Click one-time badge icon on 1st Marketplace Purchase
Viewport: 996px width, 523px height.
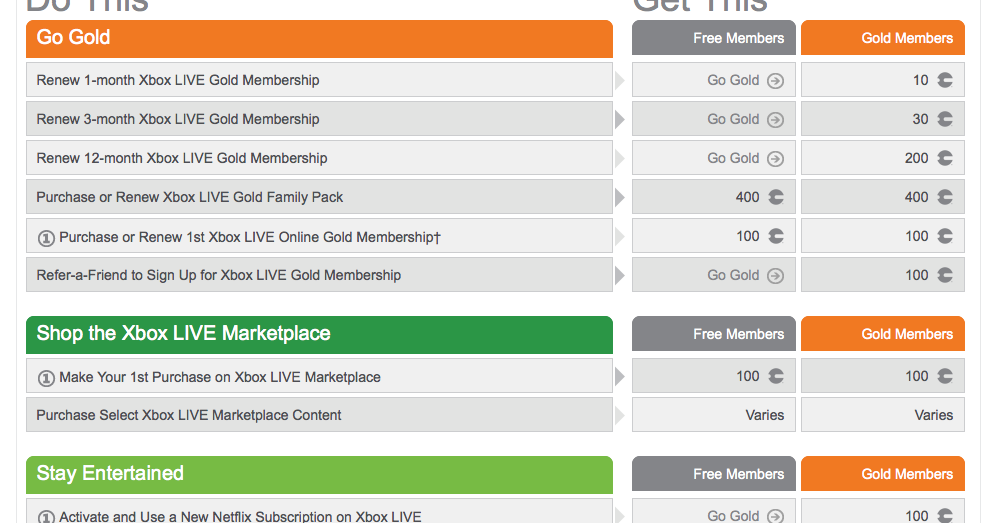click(45, 378)
